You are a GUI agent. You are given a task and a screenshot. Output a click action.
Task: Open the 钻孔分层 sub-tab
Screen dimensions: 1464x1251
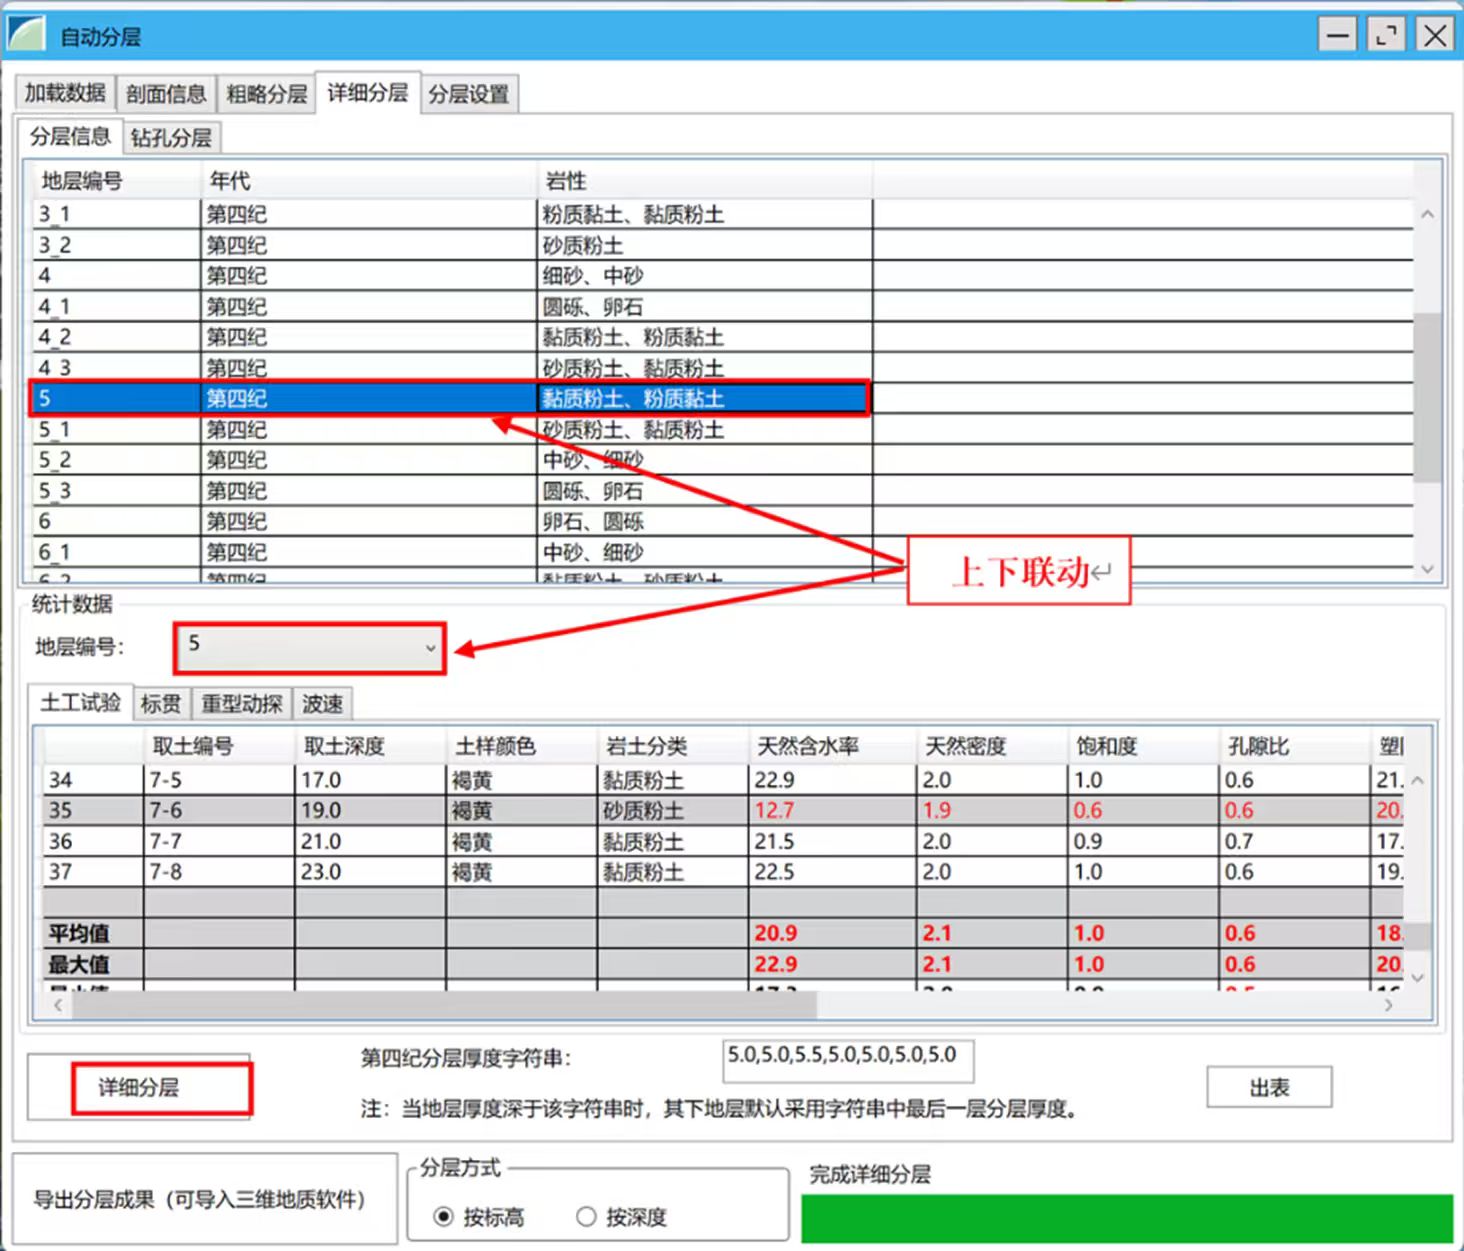coord(171,137)
